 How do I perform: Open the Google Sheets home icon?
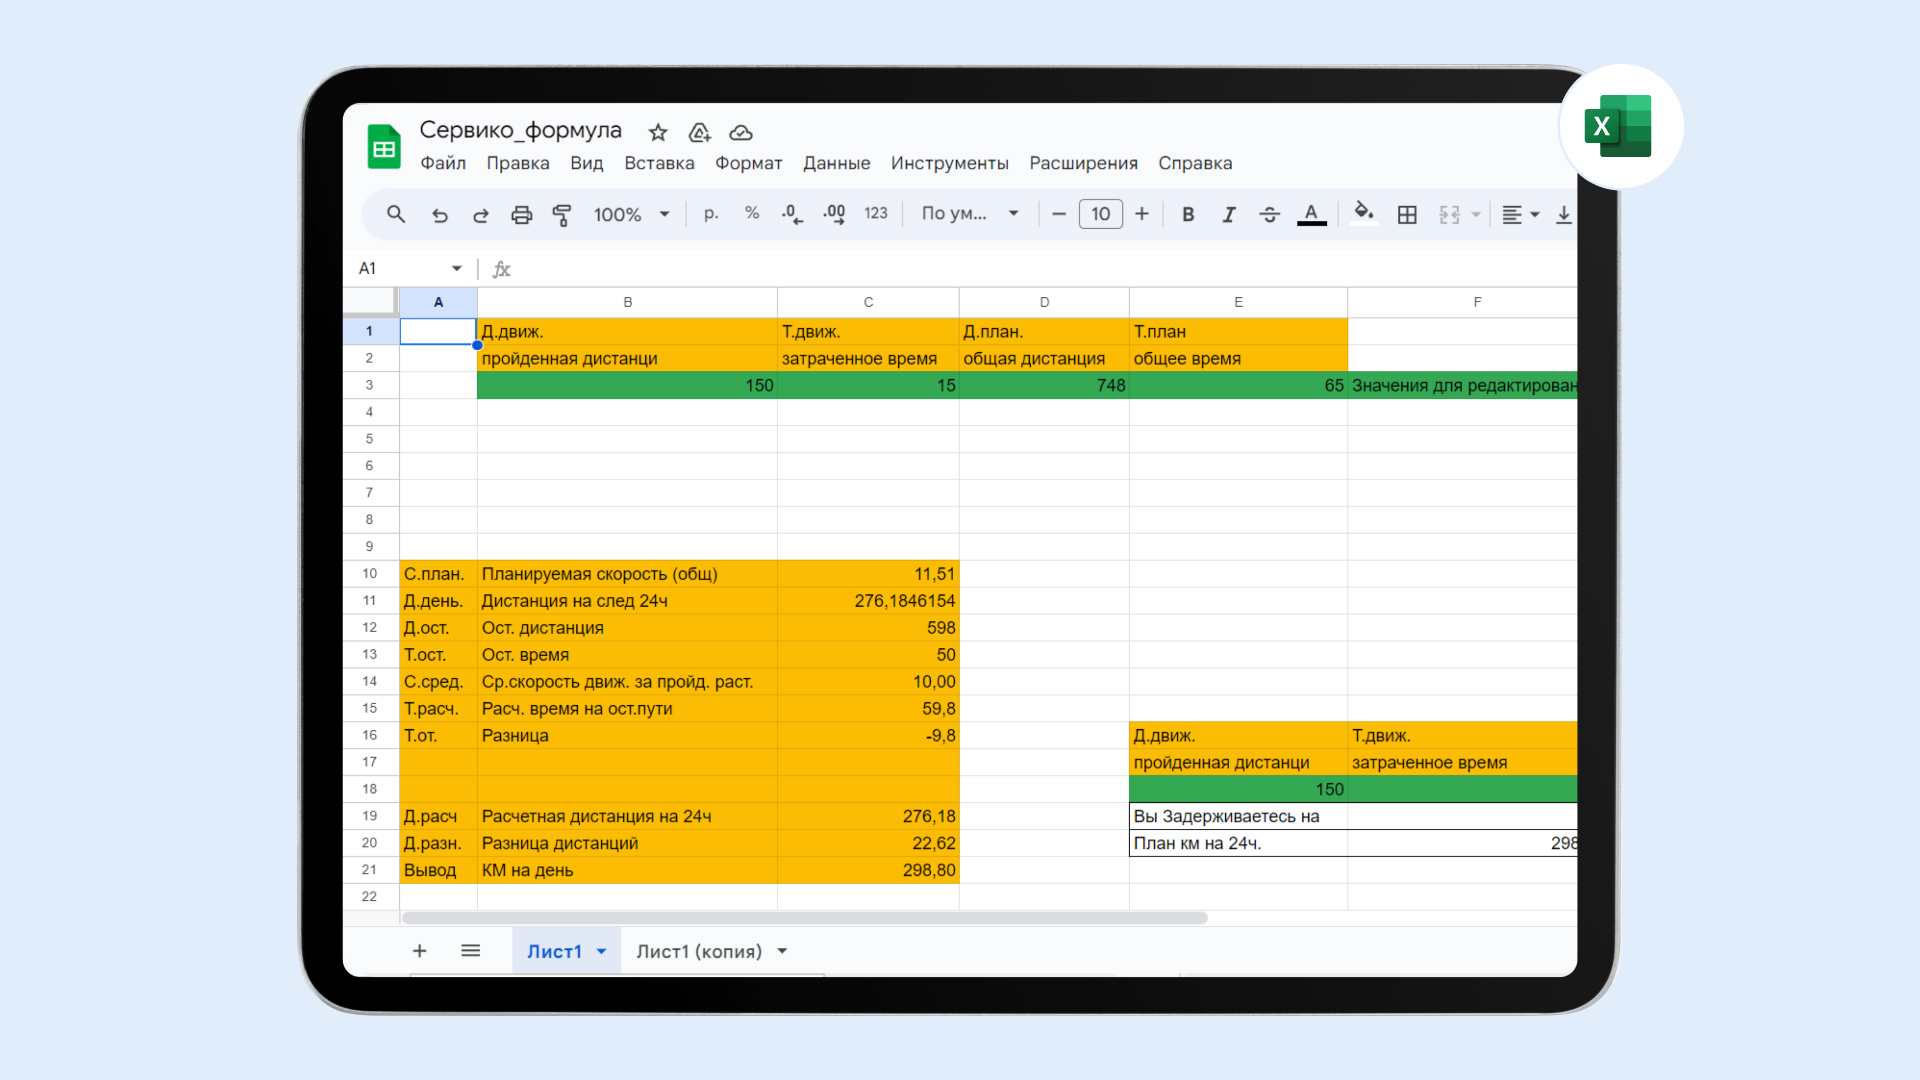(384, 147)
